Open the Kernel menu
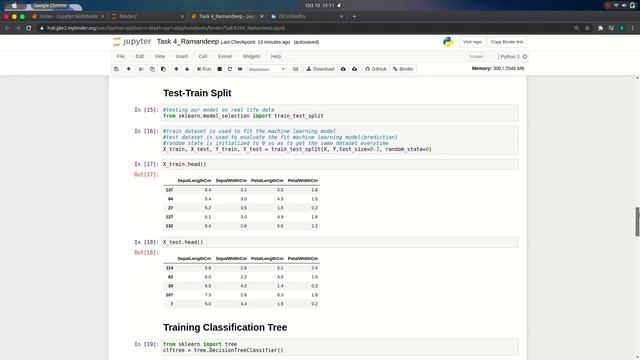The width and height of the screenshot is (640, 360). pyautogui.click(x=224, y=56)
